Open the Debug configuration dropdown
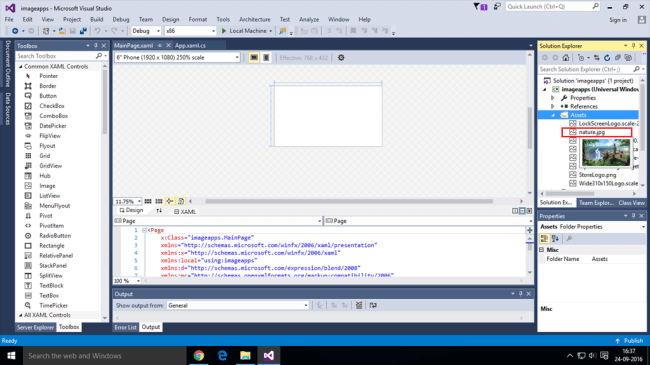The width and height of the screenshot is (650, 365). (x=146, y=31)
